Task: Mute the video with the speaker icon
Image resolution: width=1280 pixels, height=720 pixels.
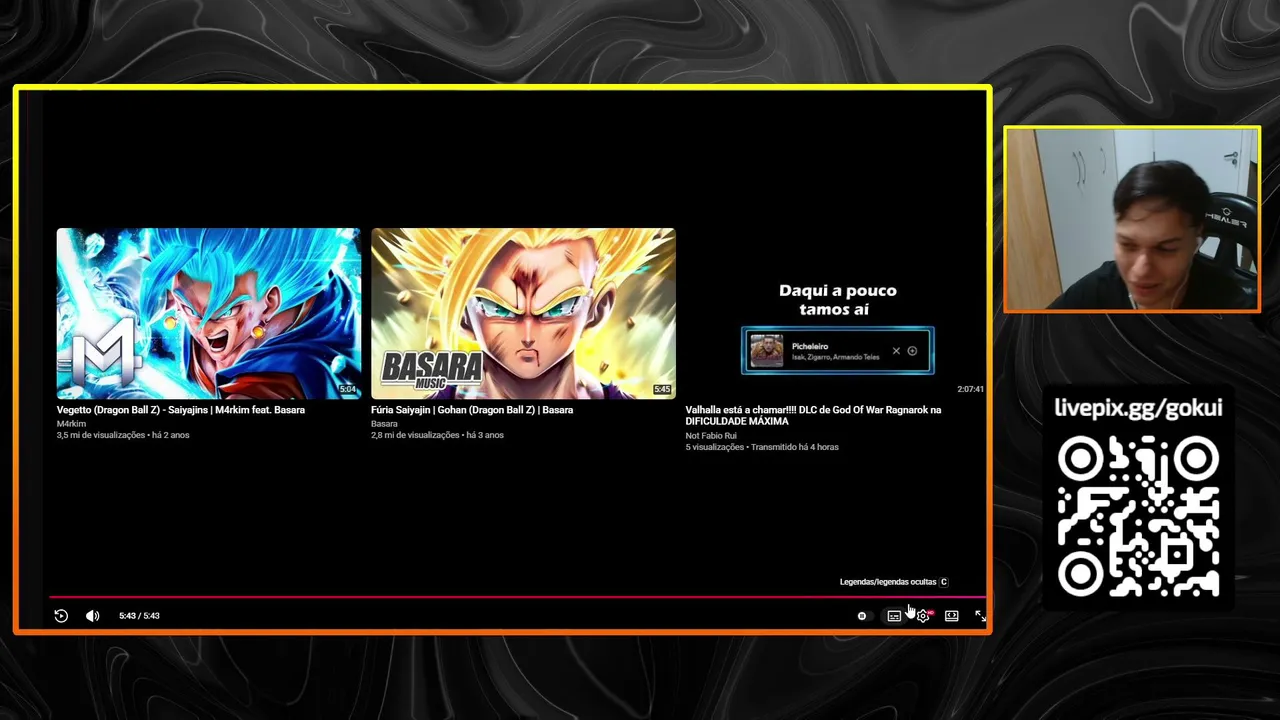Action: point(92,616)
